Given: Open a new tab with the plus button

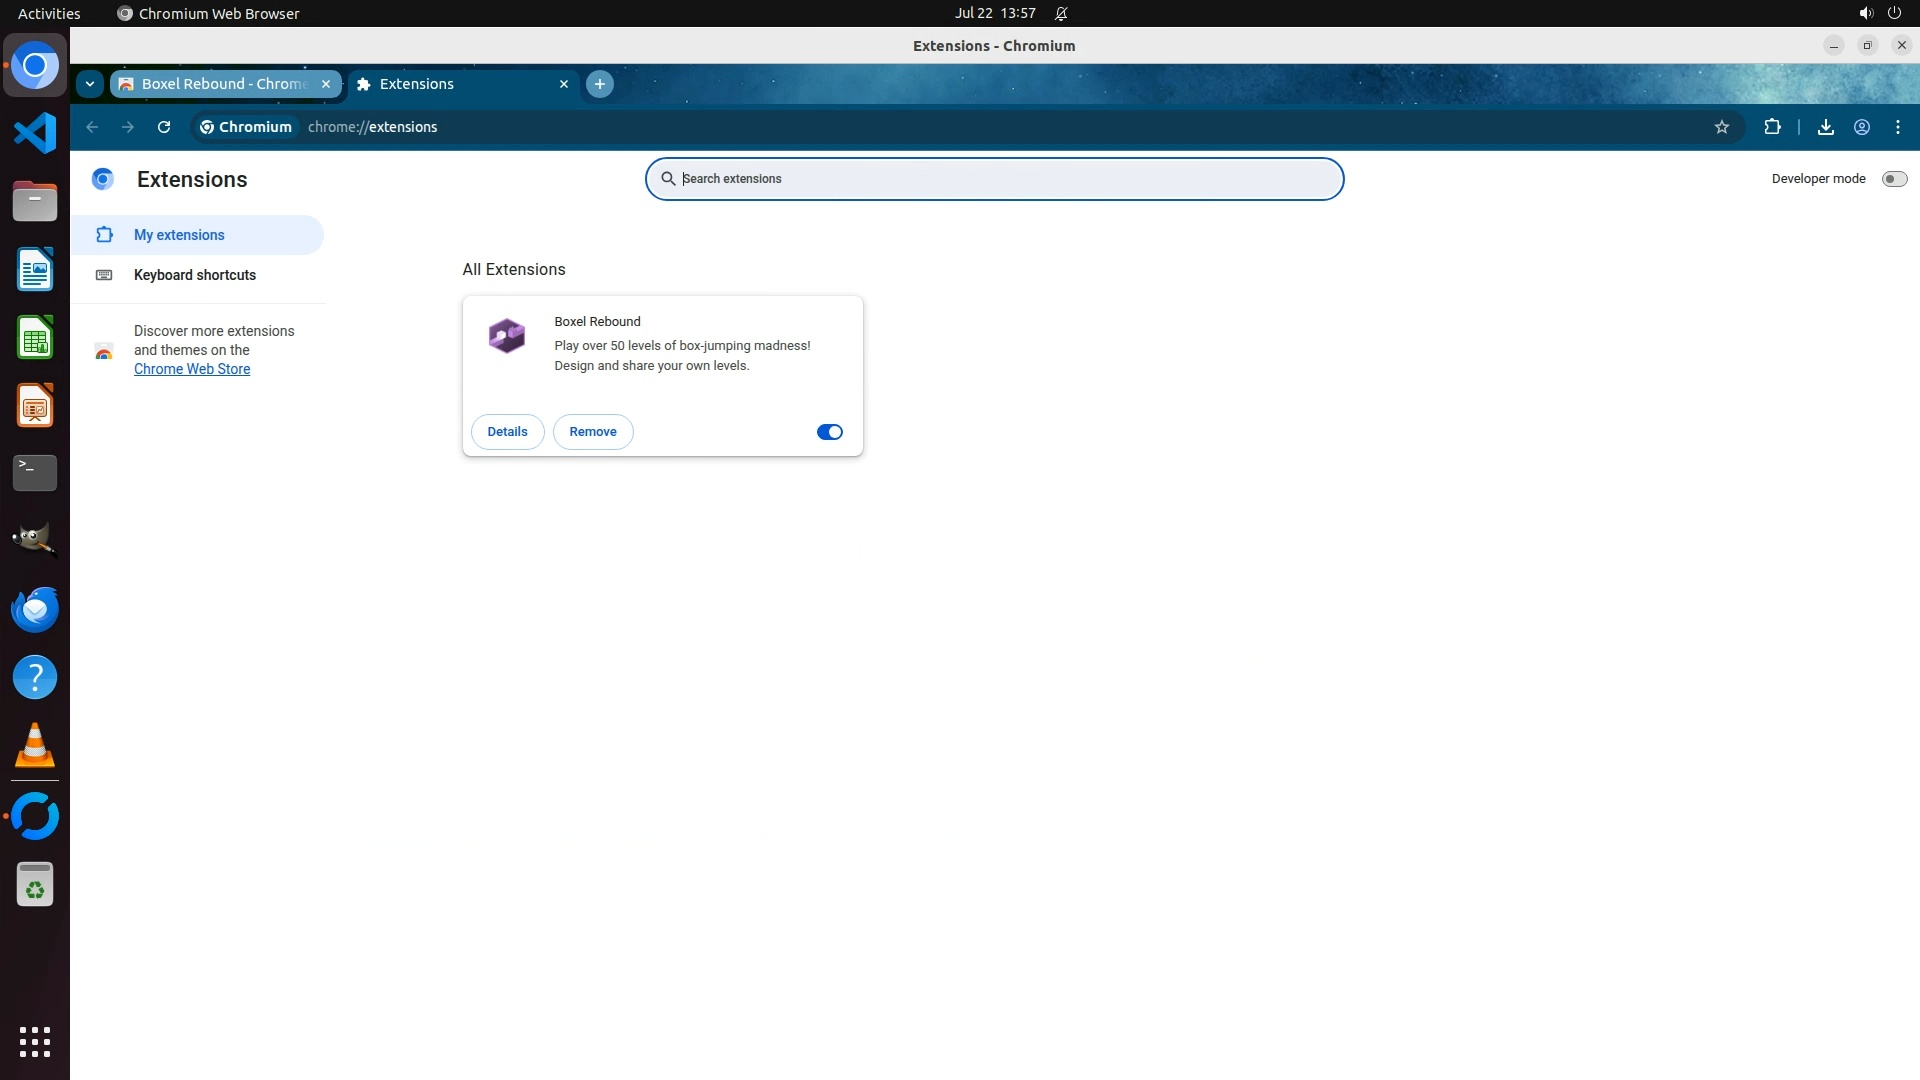Looking at the screenshot, I should [599, 84].
